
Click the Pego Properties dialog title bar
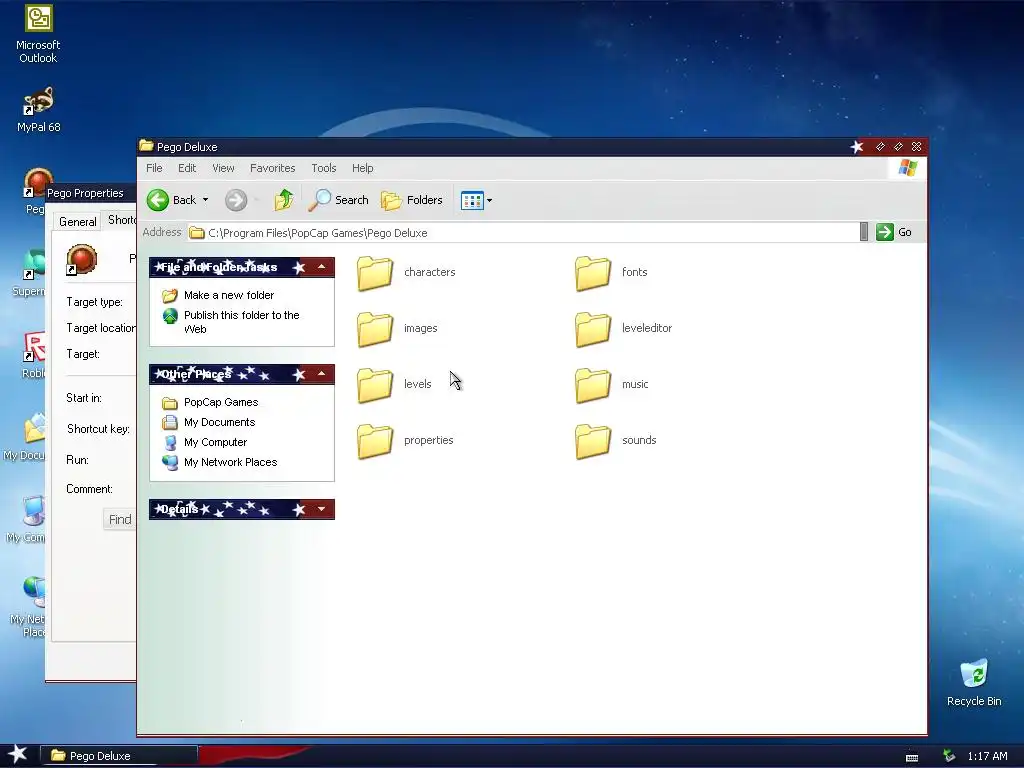click(90, 193)
